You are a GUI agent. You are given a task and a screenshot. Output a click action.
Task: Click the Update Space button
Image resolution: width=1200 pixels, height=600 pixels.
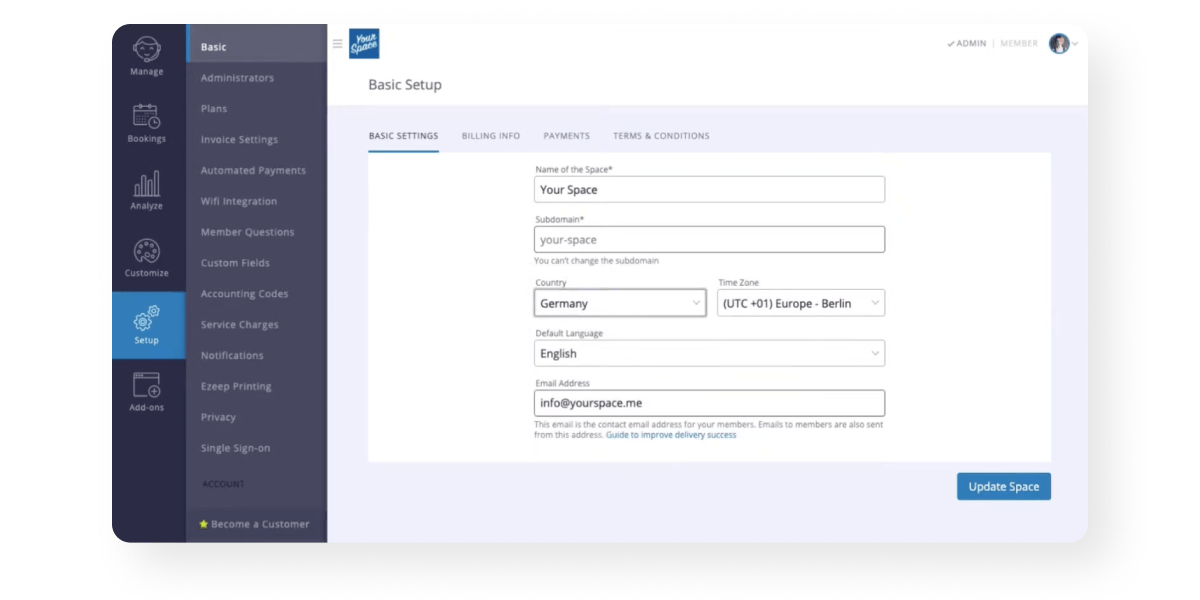[1003, 486]
